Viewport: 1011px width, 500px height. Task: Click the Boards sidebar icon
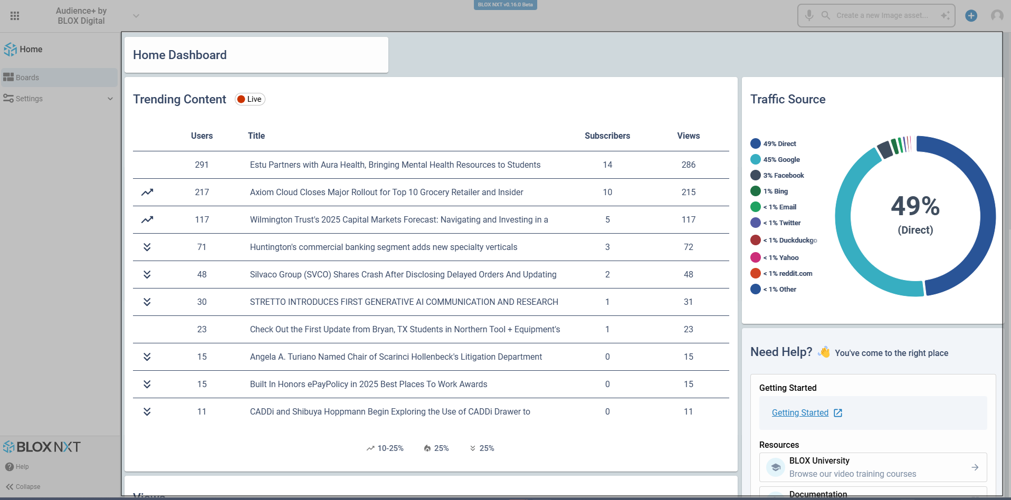[x=8, y=77]
